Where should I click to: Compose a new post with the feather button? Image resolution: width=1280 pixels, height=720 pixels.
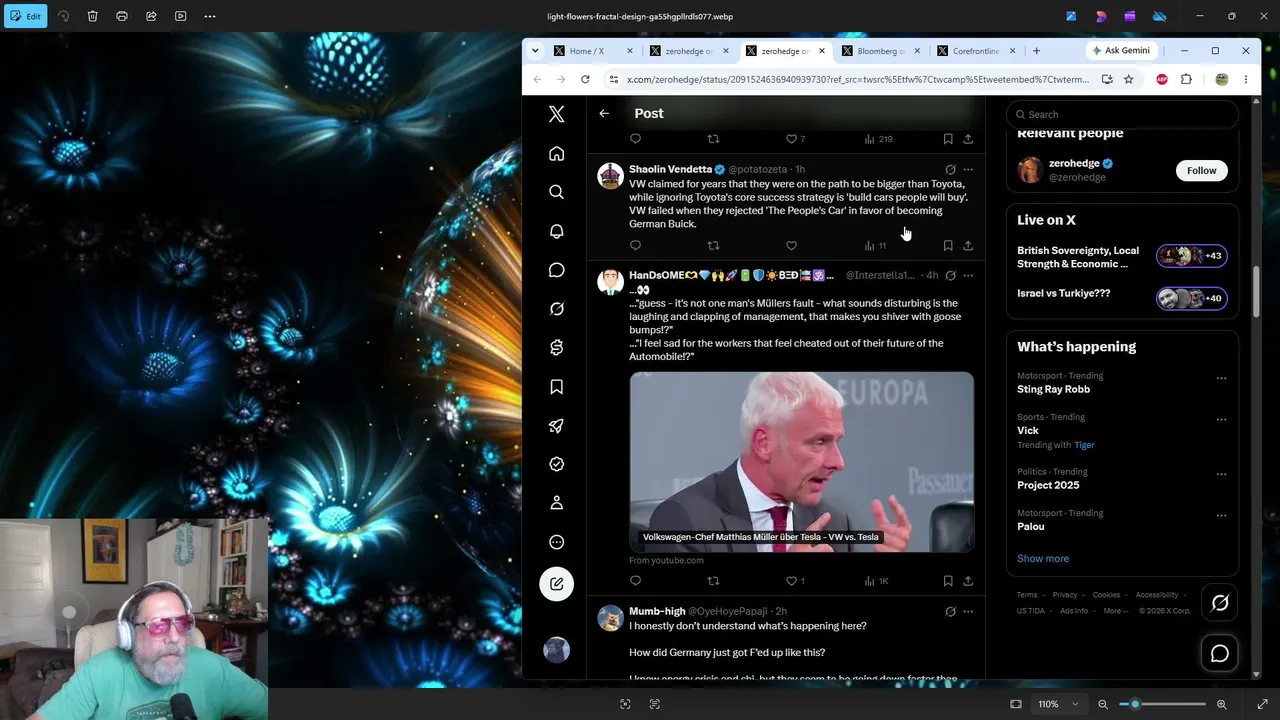[557, 584]
